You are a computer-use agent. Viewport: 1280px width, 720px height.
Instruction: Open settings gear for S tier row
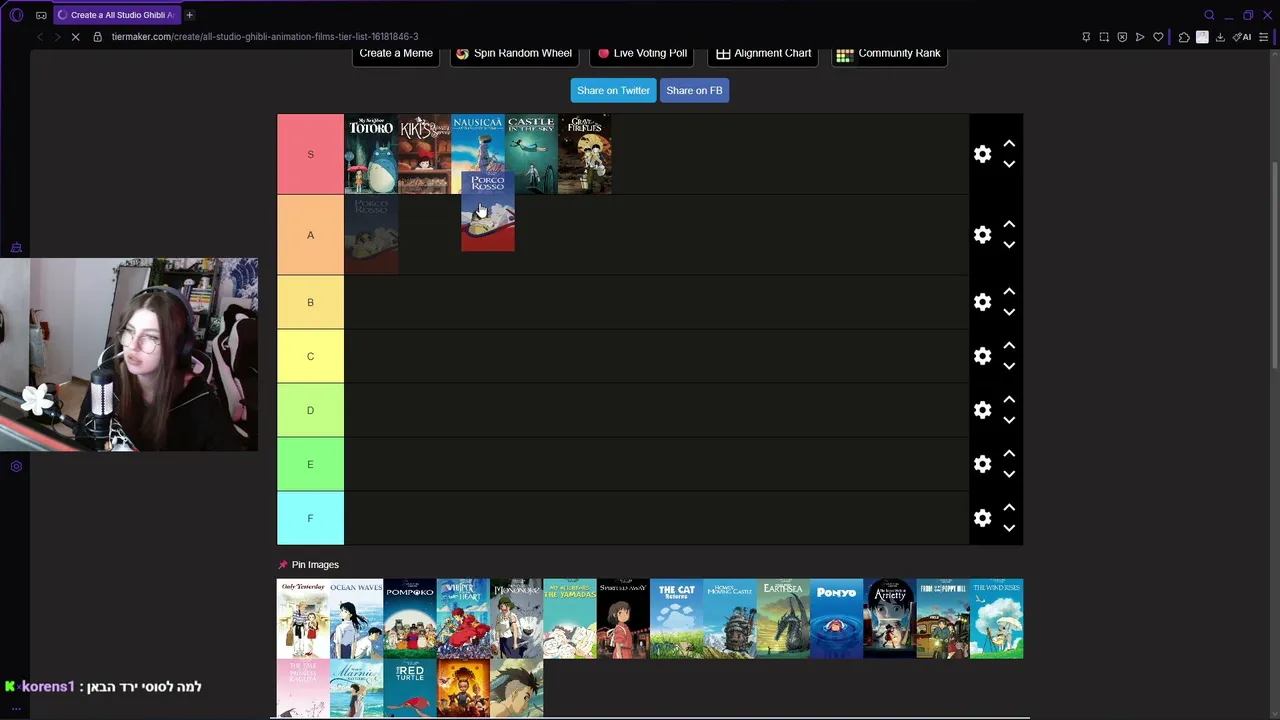(x=983, y=154)
